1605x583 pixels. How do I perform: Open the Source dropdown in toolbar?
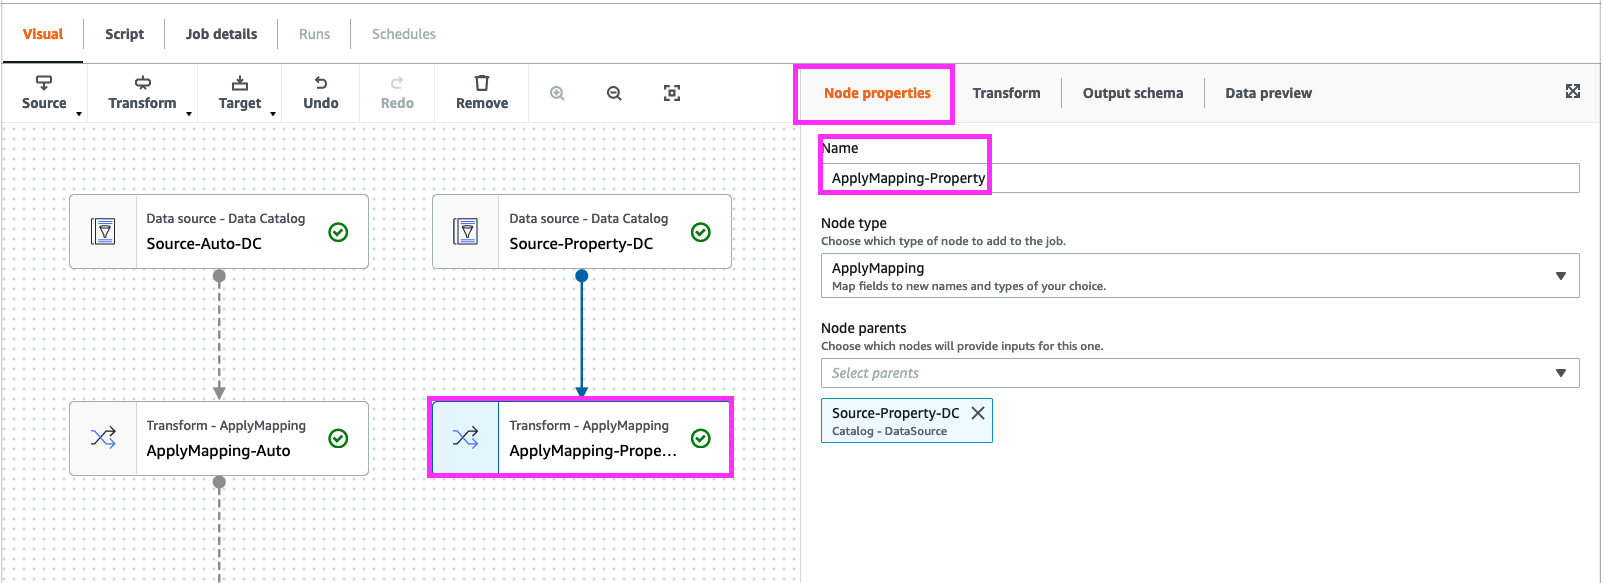pyautogui.click(x=45, y=92)
